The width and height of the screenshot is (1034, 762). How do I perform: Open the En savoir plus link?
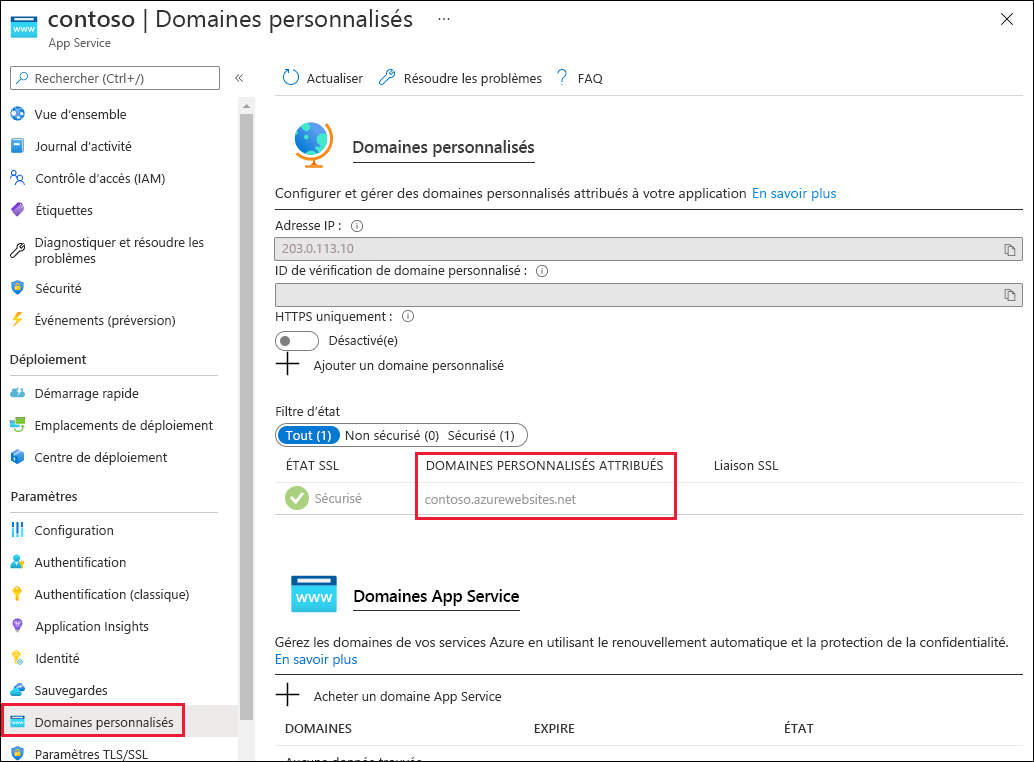pos(794,192)
